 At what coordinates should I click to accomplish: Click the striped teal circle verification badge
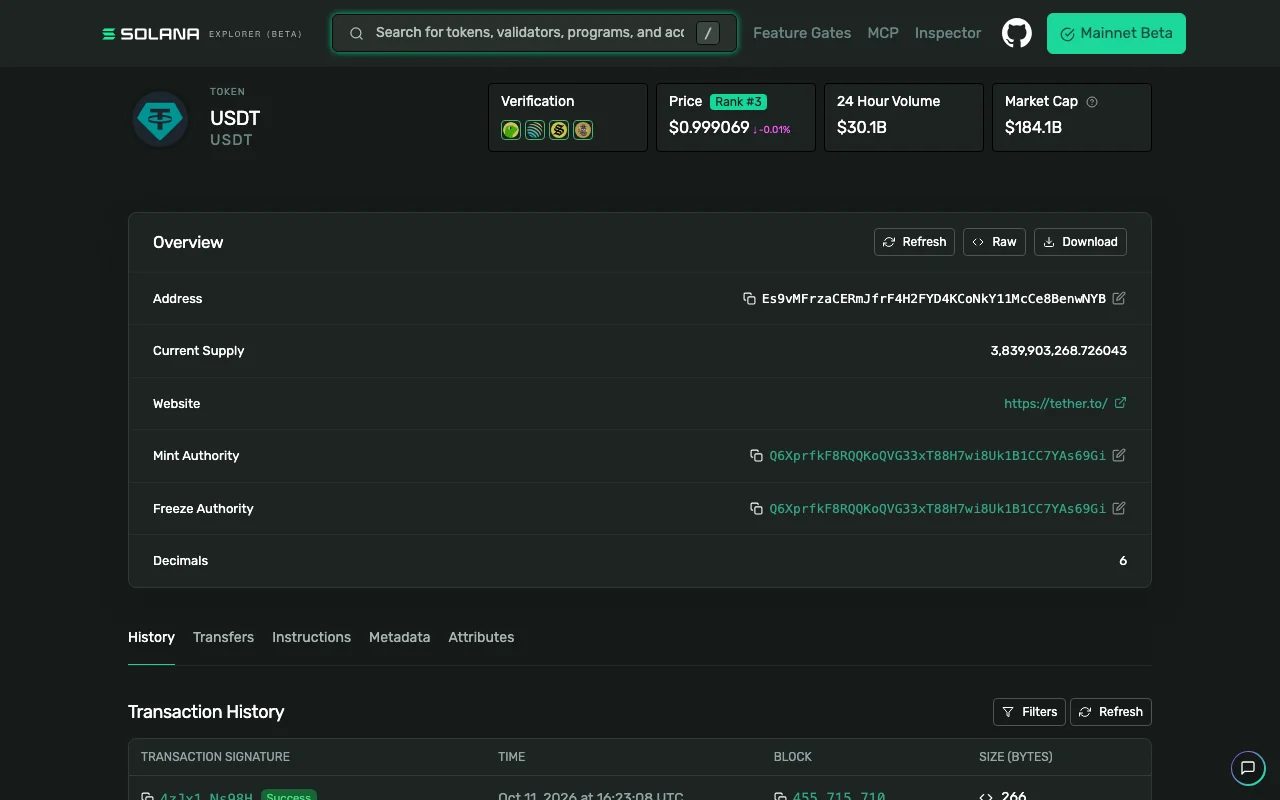535,130
